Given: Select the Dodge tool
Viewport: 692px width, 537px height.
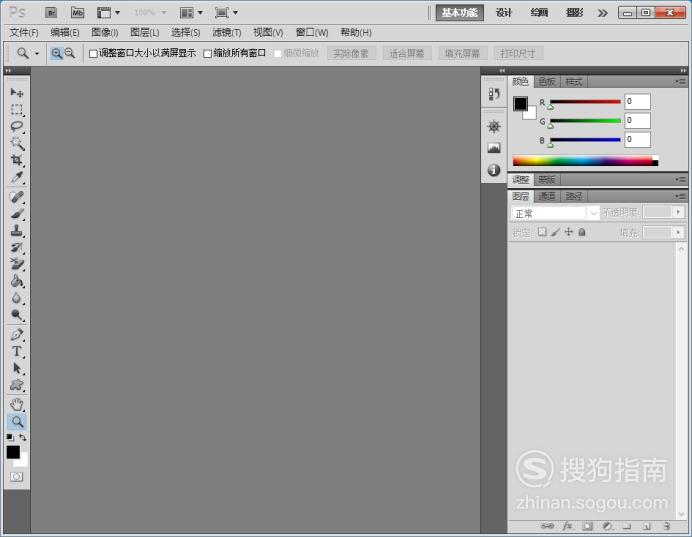Looking at the screenshot, I should (x=17, y=315).
